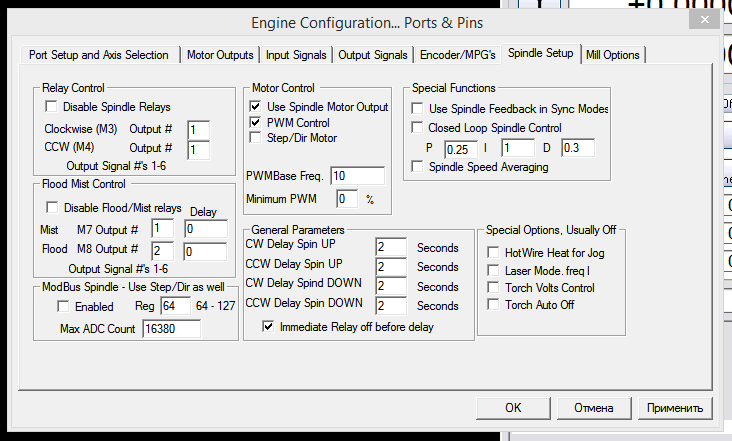Viewport: 732px width, 441px height.
Task: Open the Input Signals tab
Action: pos(296,55)
